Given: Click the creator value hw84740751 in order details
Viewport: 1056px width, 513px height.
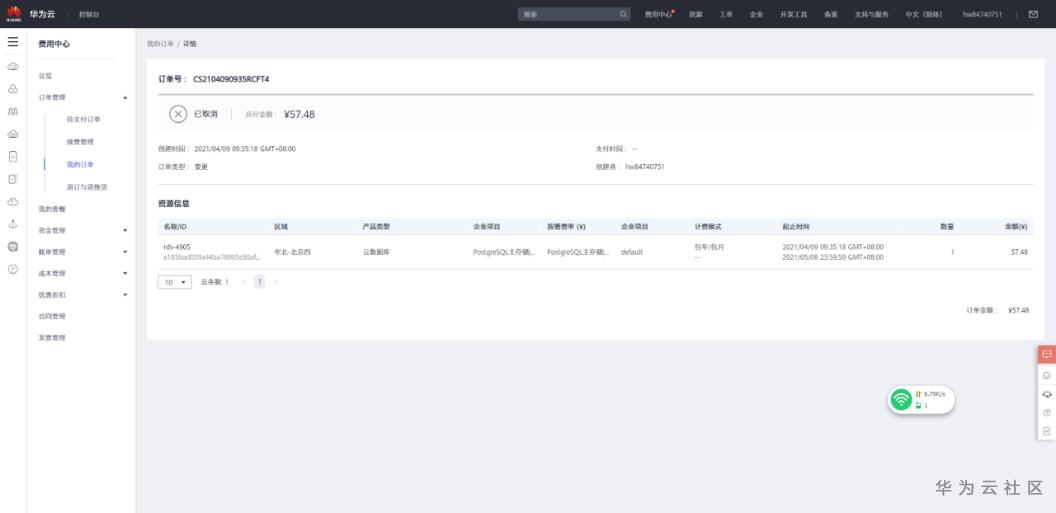Looking at the screenshot, I should point(645,166).
